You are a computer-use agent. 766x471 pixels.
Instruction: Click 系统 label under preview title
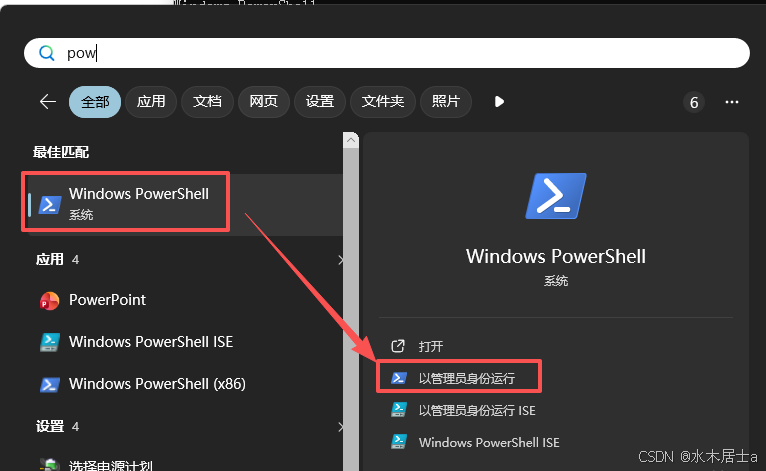pos(556,281)
